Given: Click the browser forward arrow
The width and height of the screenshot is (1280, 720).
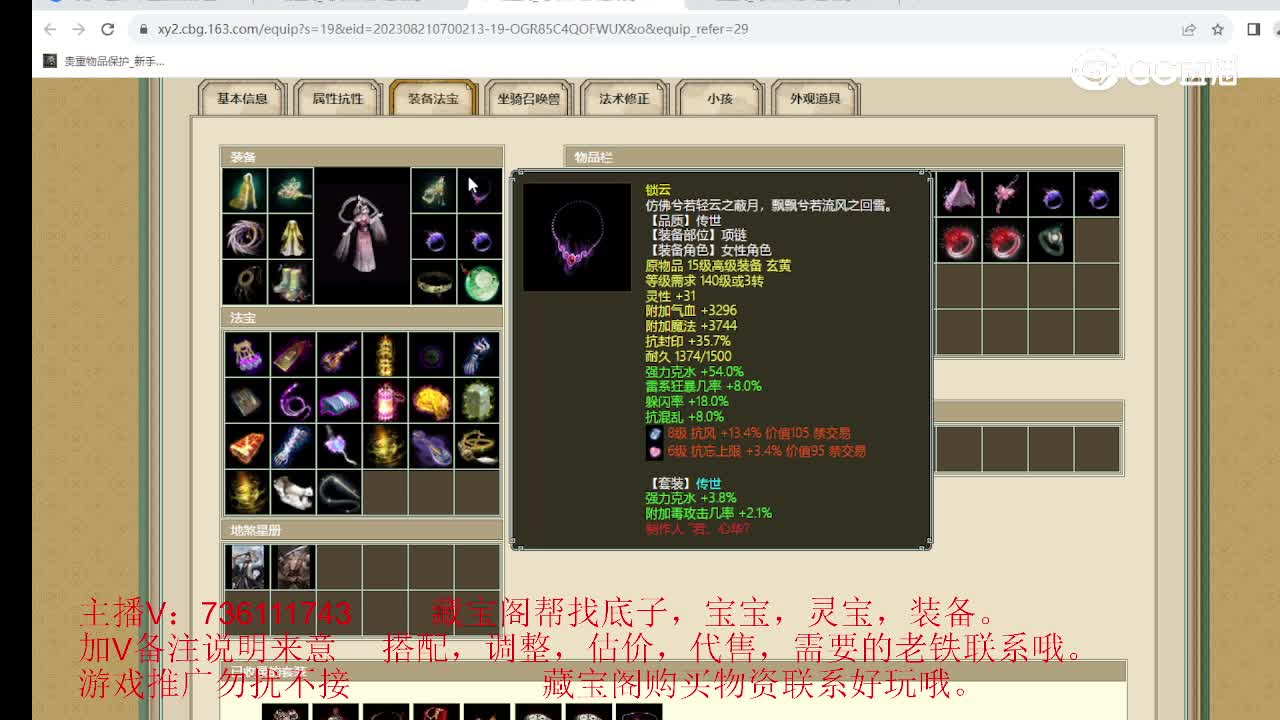Looking at the screenshot, I should click(x=78, y=29).
